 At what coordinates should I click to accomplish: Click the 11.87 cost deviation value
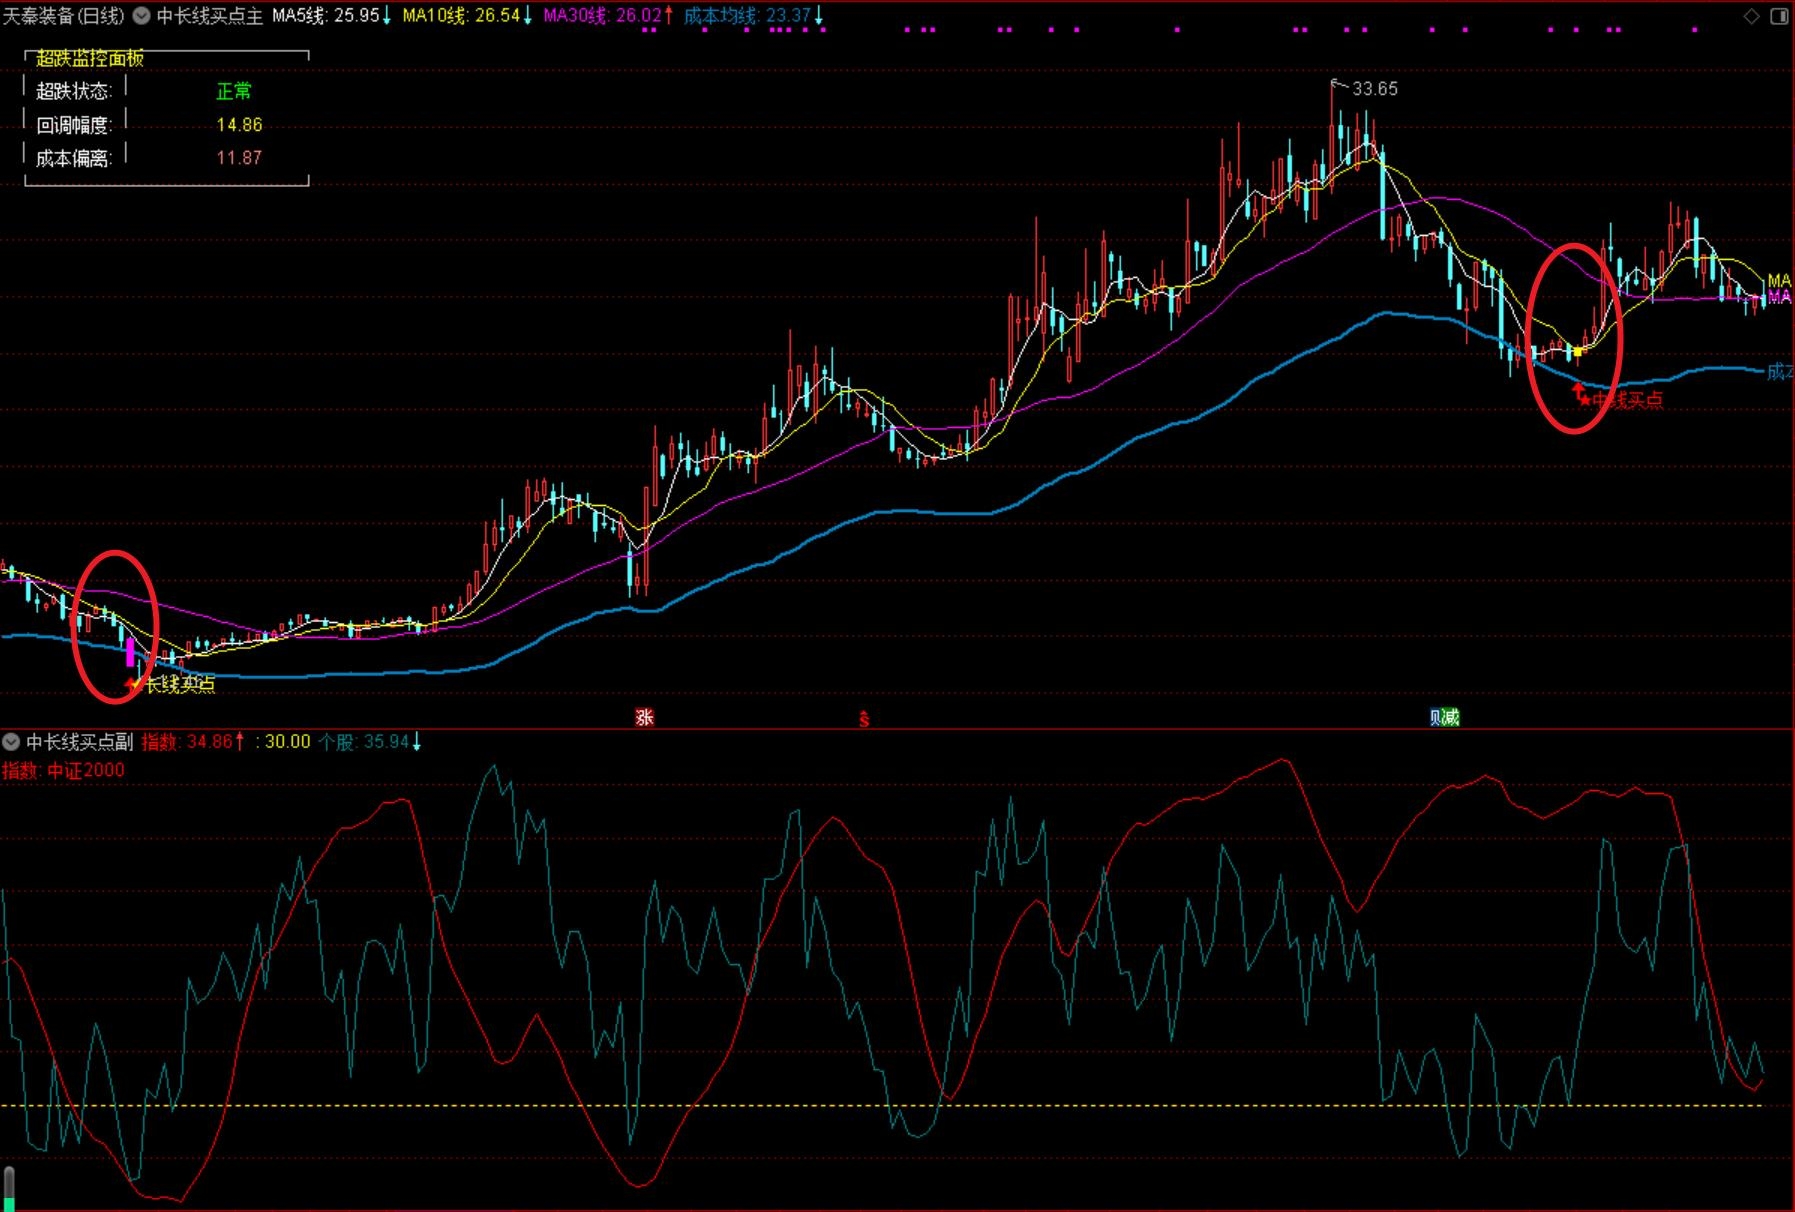pyautogui.click(x=239, y=158)
